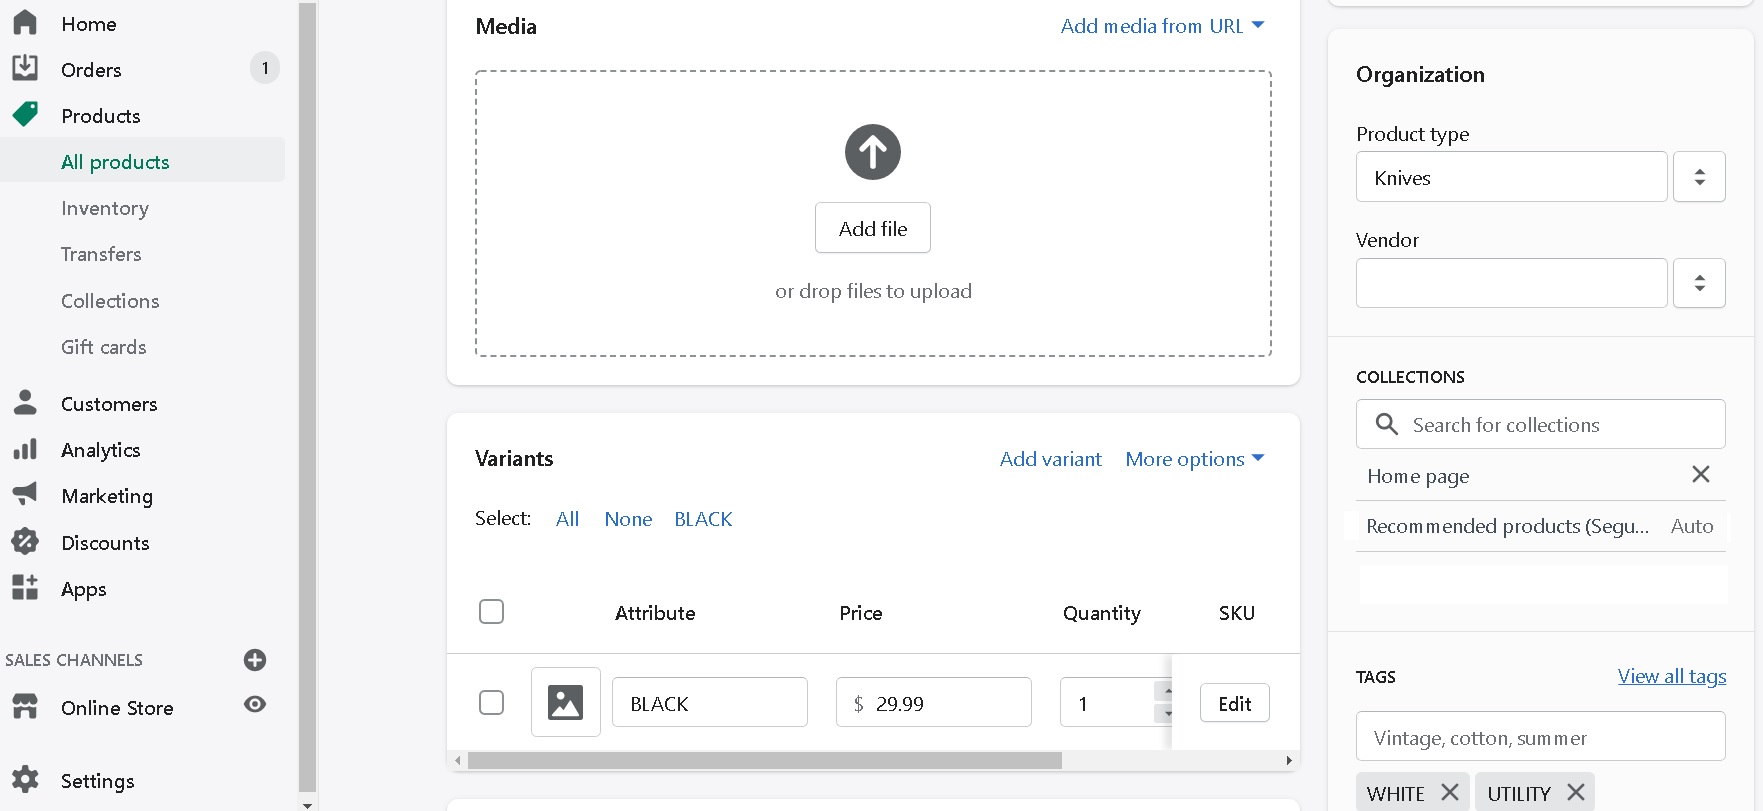The image size is (1763, 811).
Task: Open Inventory in the sidebar menu
Action: [105, 208]
